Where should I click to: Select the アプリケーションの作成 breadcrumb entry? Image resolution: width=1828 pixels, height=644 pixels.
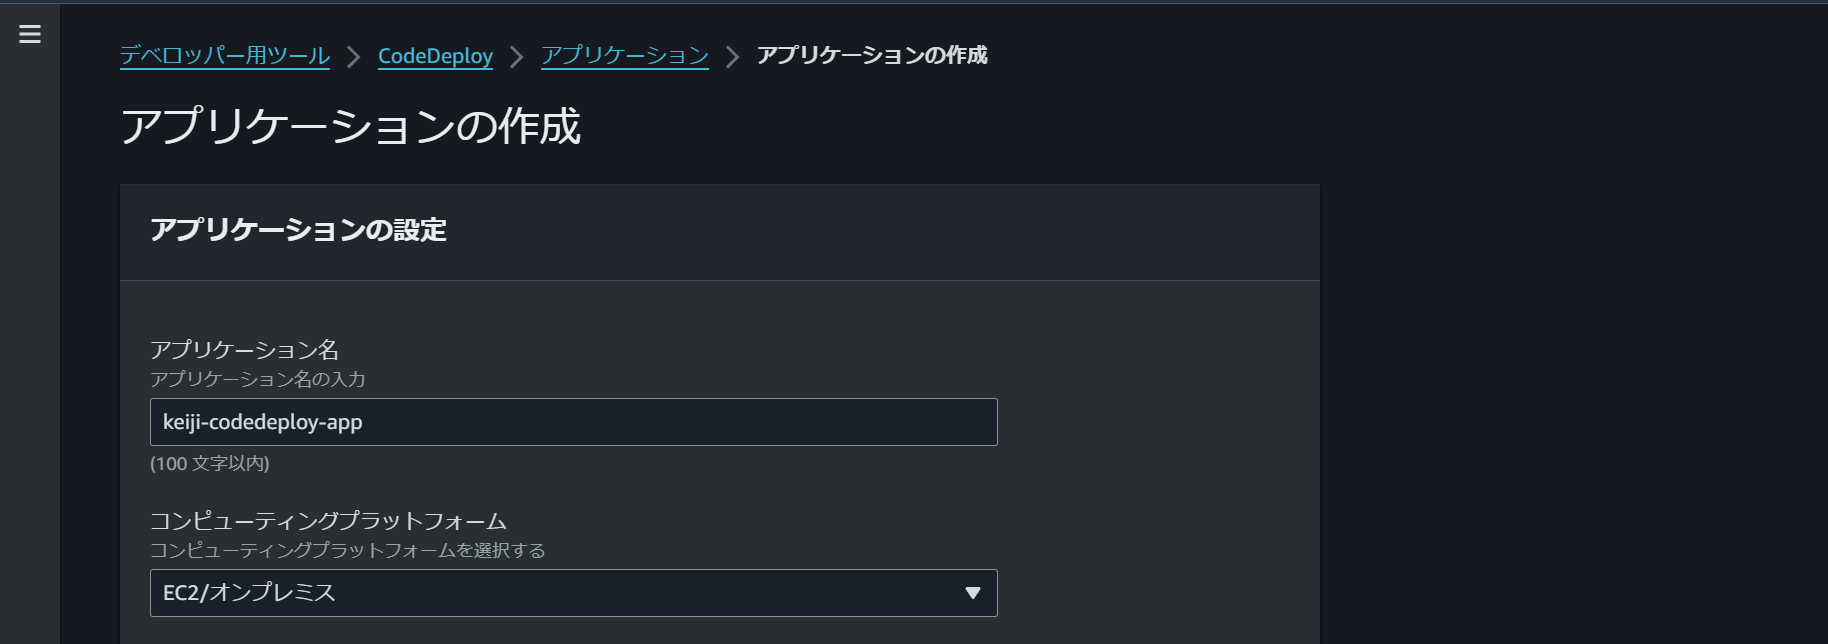tap(871, 56)
